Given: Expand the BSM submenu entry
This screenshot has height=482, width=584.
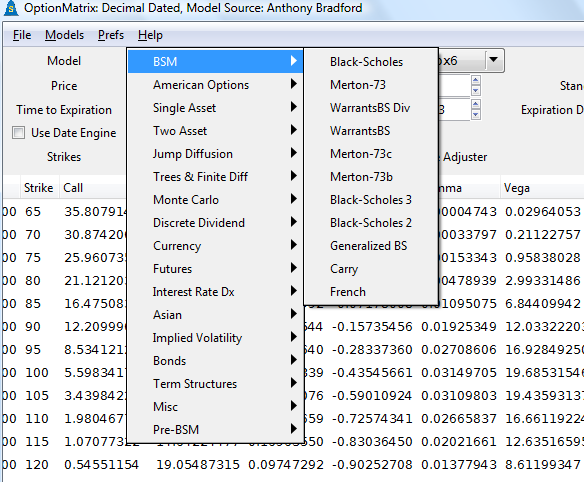Looking at the screenshot, I should pos(215,61).
